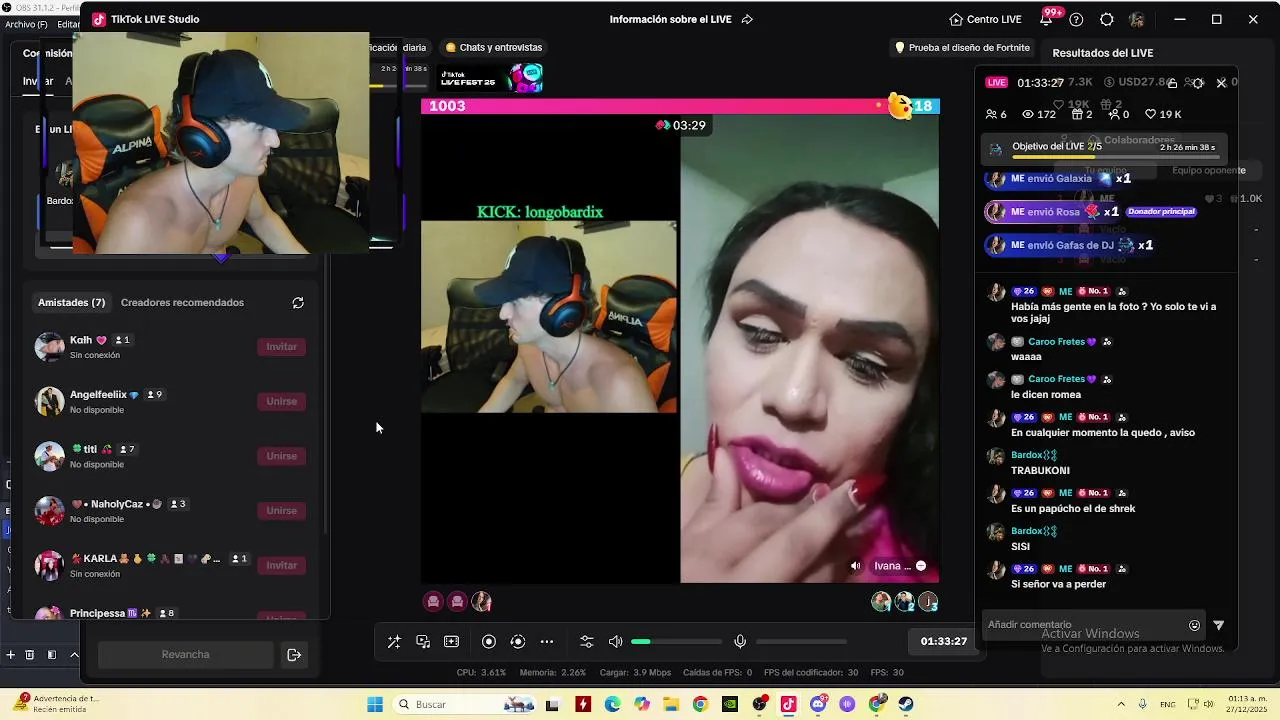Click the share arrow beside Información sobre el LIVE
This screenshot has width=1280, height=720.
click(747, 19)
